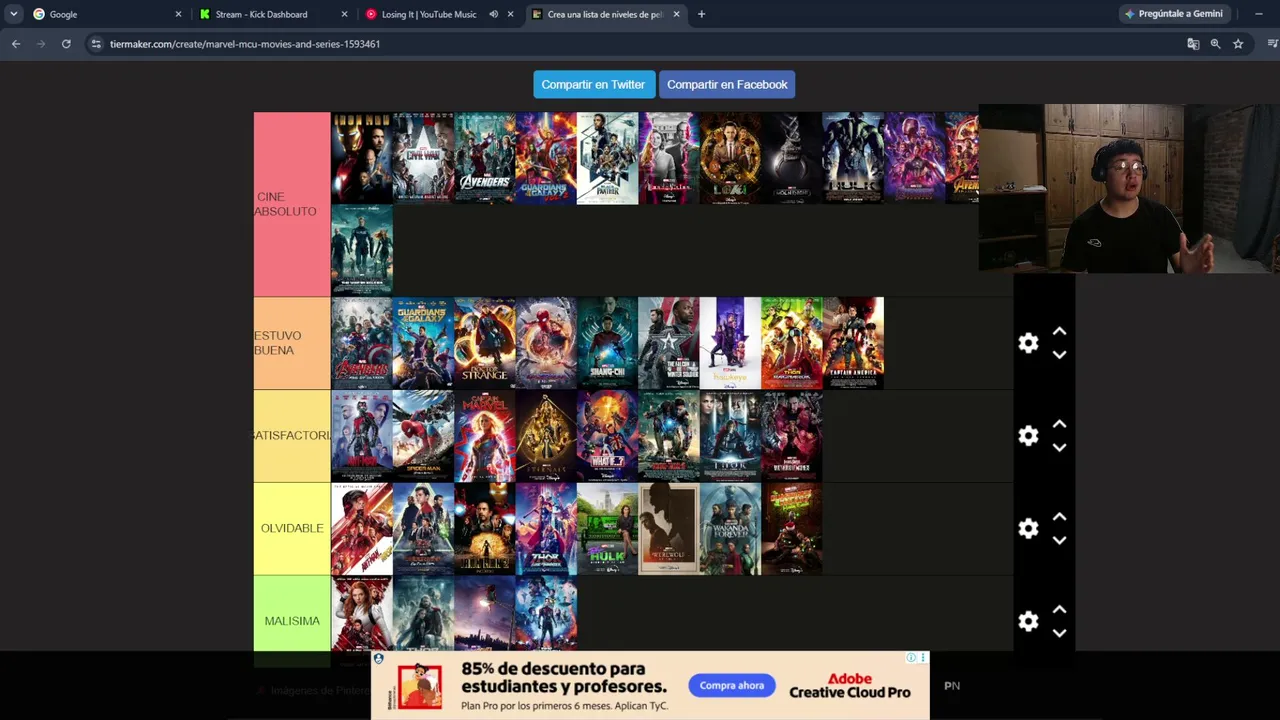This screenshot has width=1280, height=720.
Task: Click Compra ahora in the Adobe ad
Action: [x=732, y=685]
